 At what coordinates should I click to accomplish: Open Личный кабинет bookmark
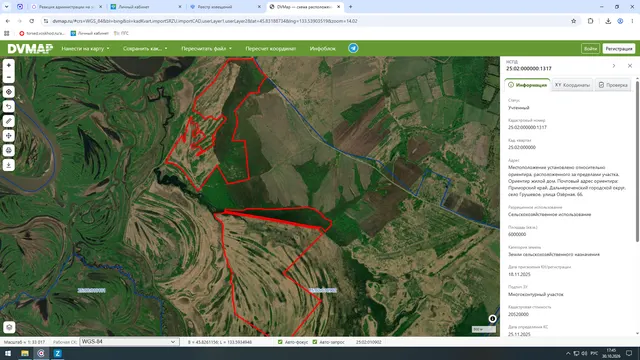pos(90,33)
